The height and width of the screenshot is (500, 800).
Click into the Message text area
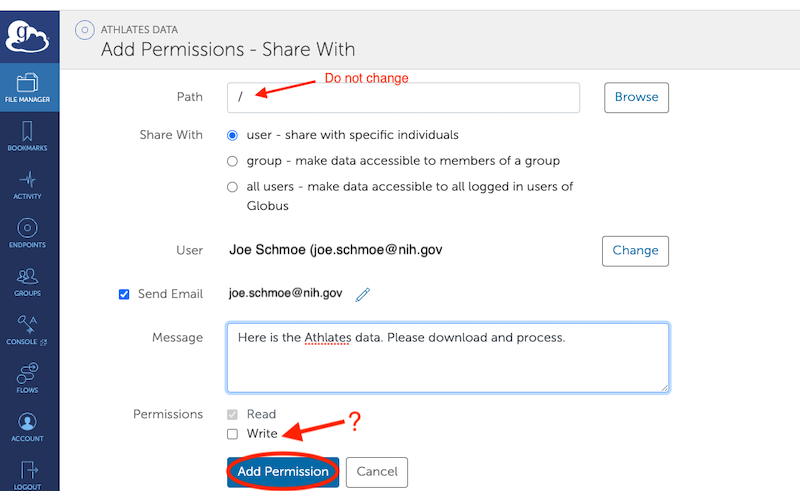point(447,357)
